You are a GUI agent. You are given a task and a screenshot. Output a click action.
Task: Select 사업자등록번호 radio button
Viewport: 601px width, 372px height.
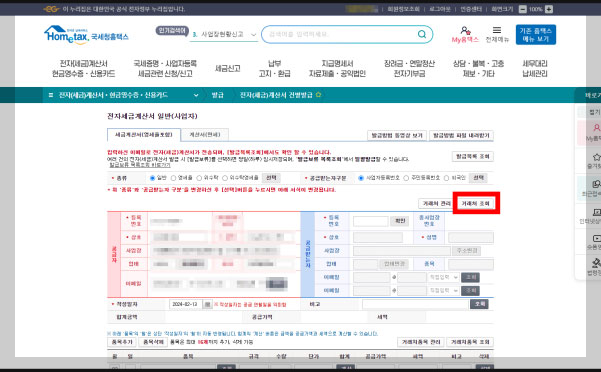pos(361,178)
